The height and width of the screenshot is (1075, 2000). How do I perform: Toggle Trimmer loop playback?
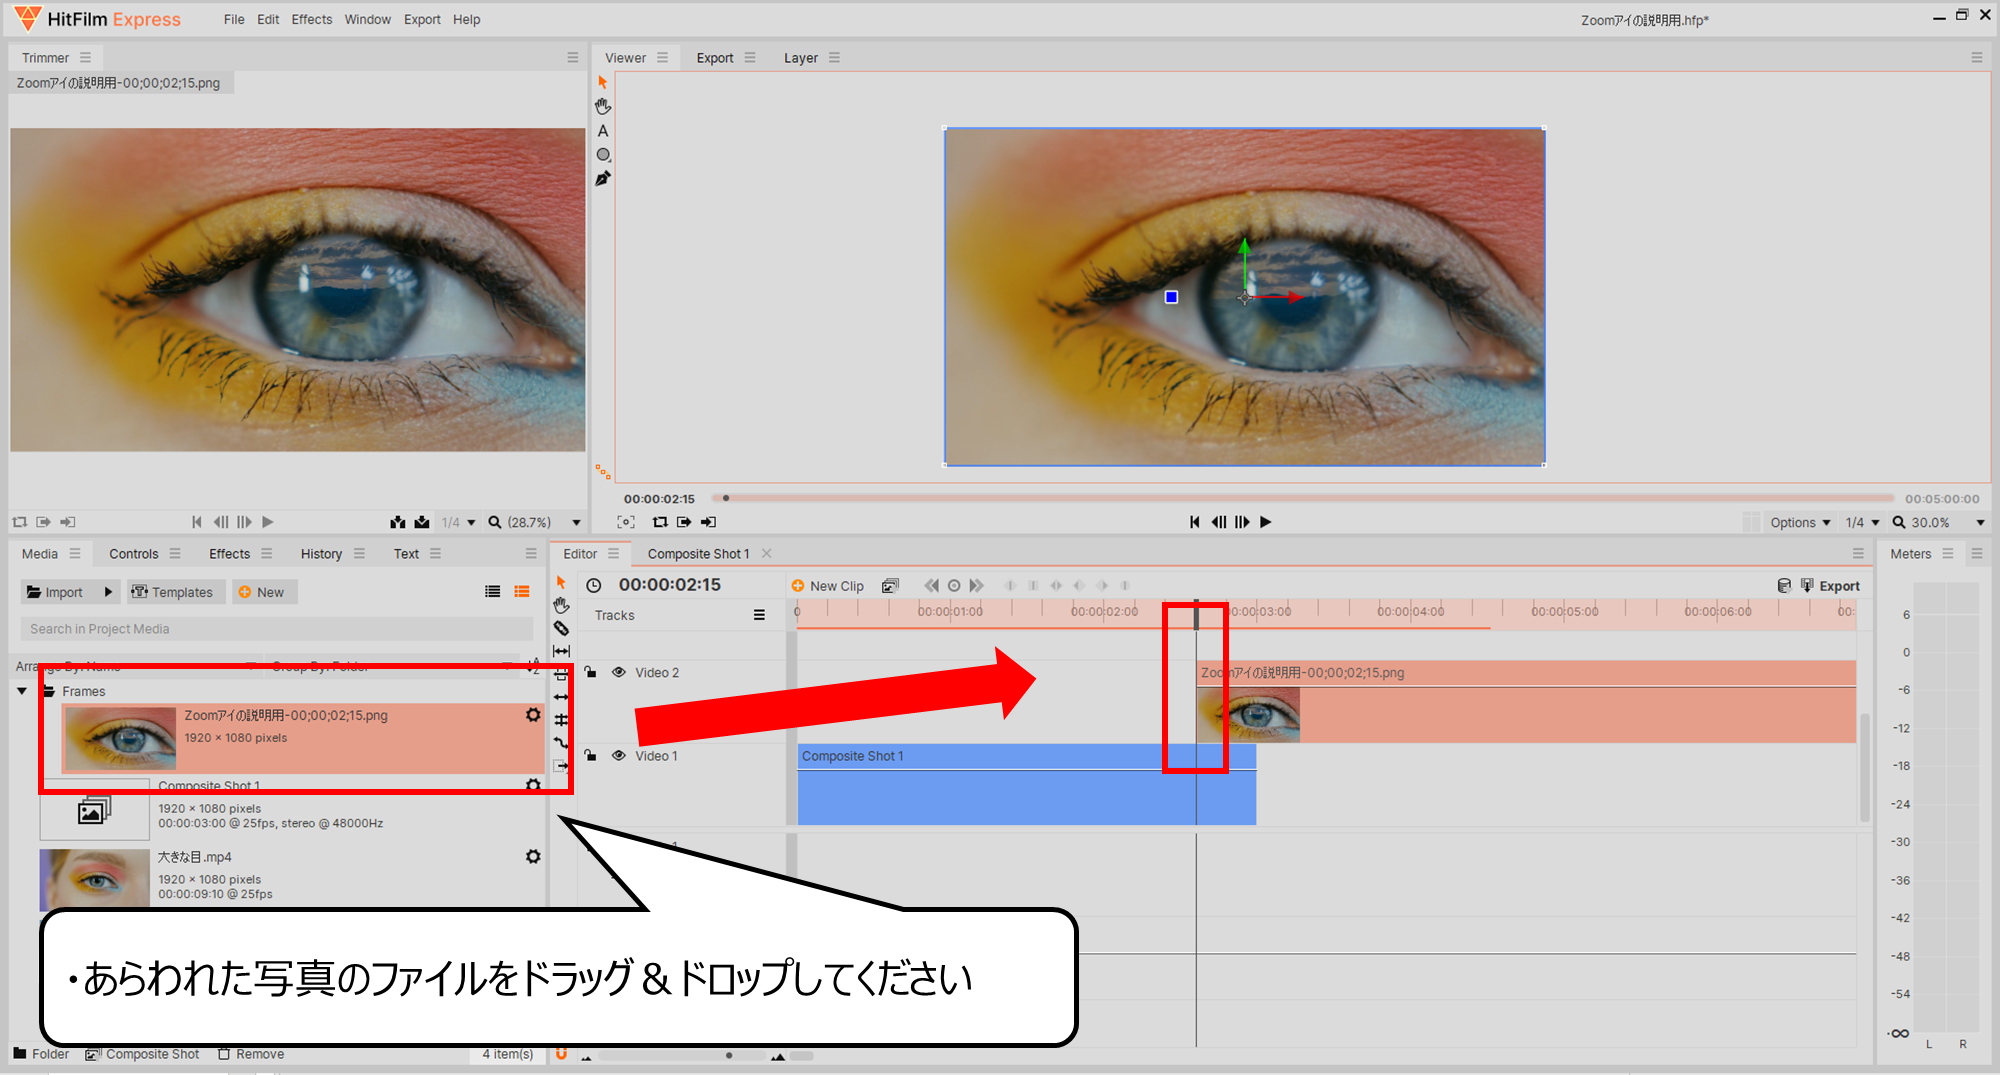pyautogui.click(x=19, y=522)
